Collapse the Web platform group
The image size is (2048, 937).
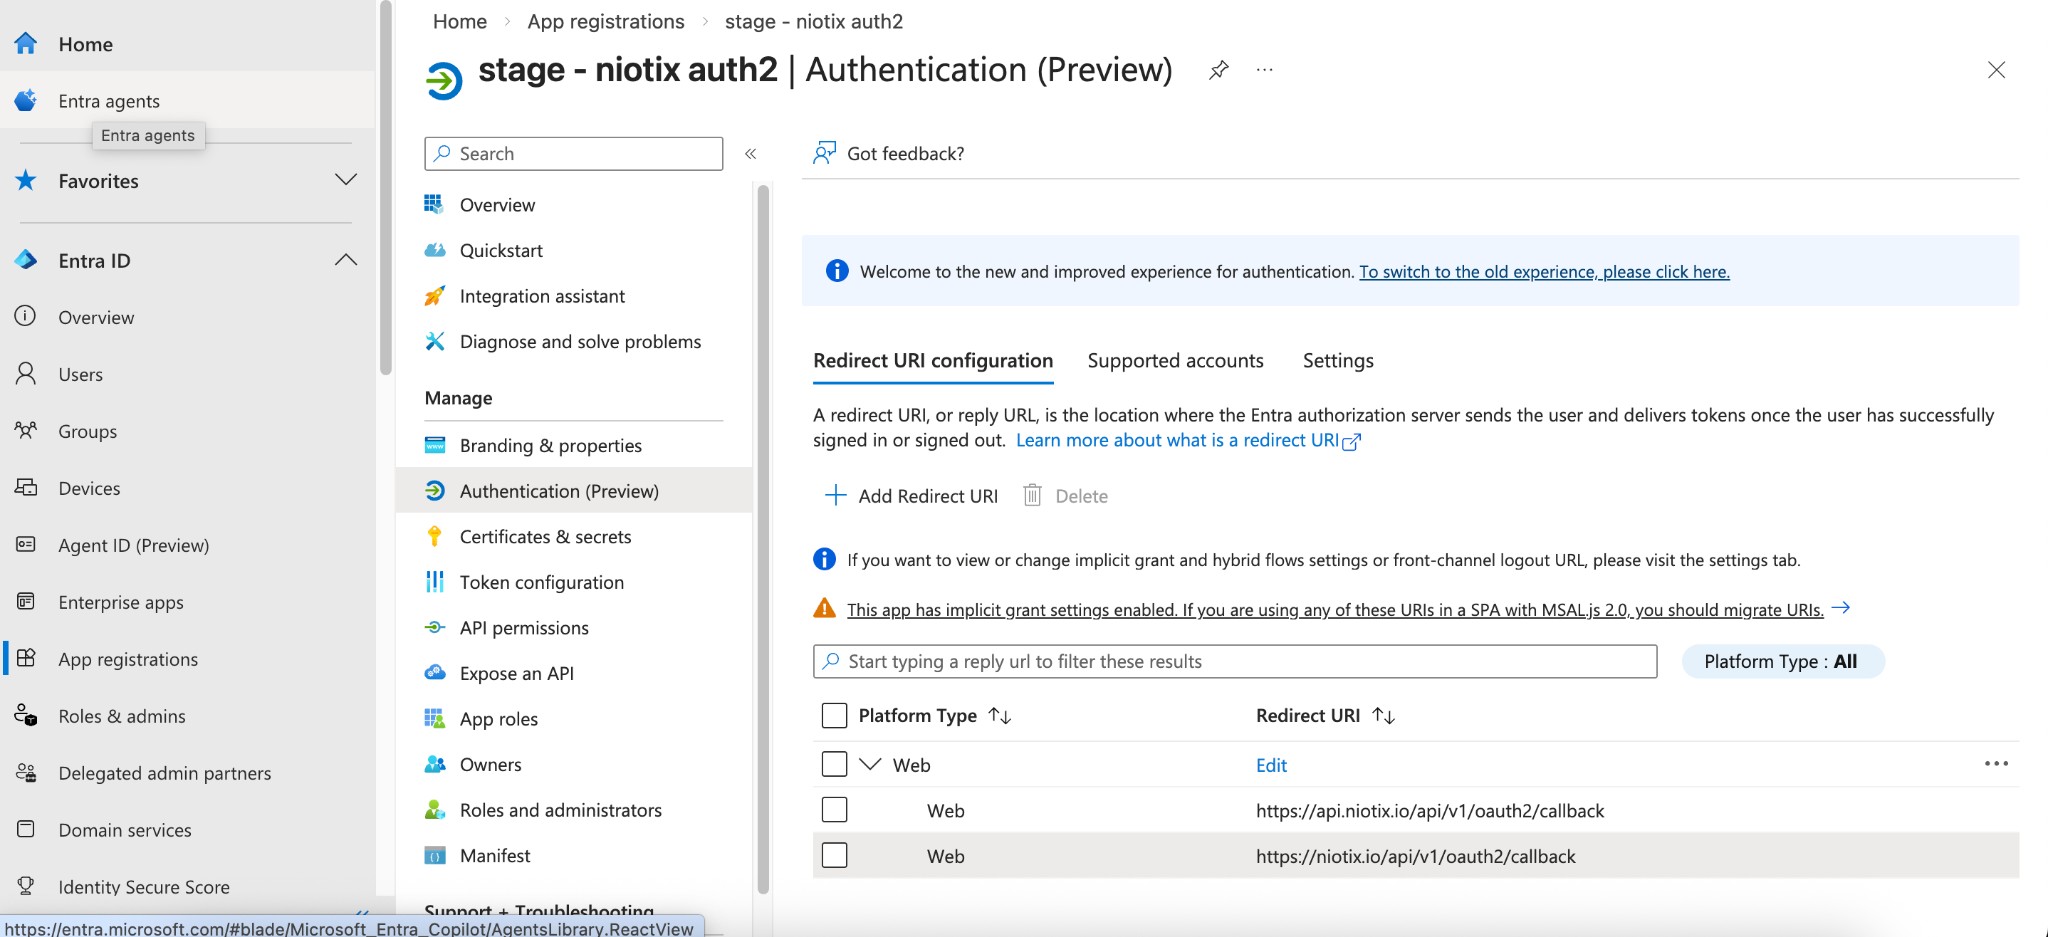pos(869,763)
